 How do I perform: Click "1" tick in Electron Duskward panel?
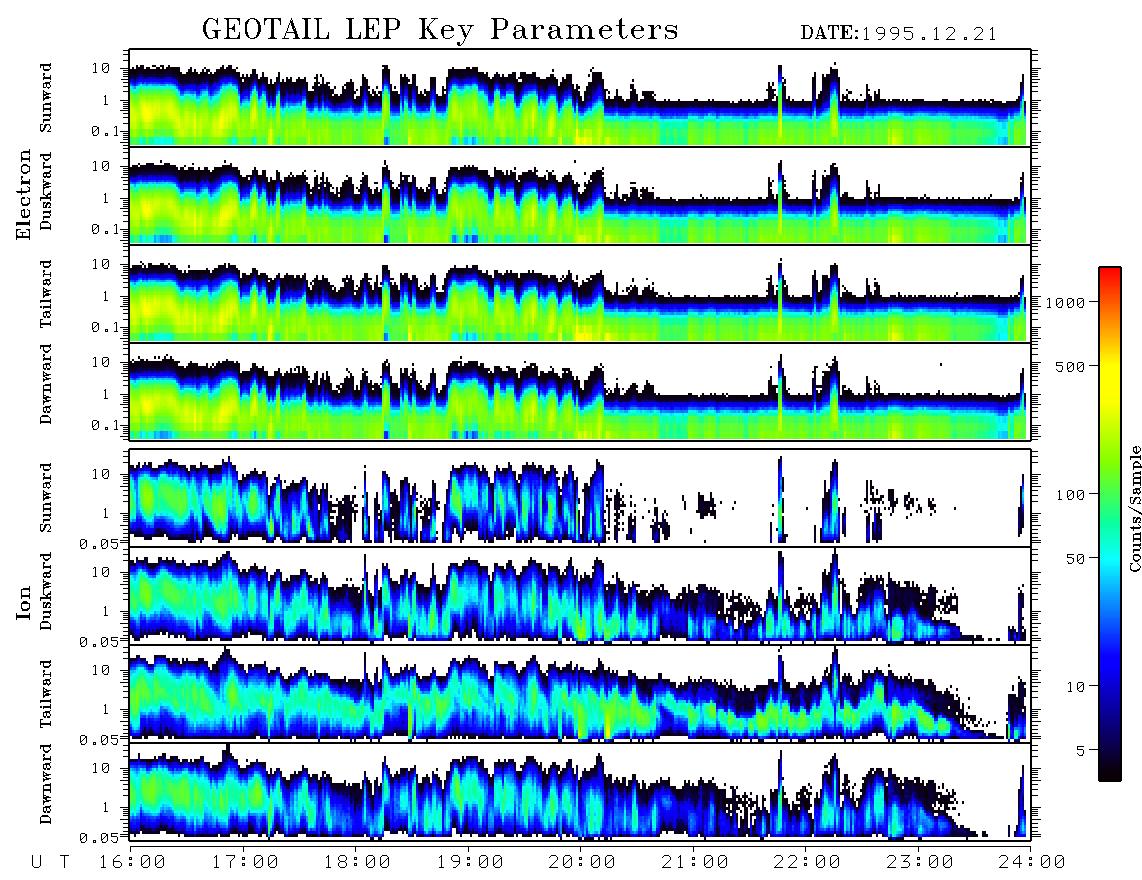(x=105, y=198)
